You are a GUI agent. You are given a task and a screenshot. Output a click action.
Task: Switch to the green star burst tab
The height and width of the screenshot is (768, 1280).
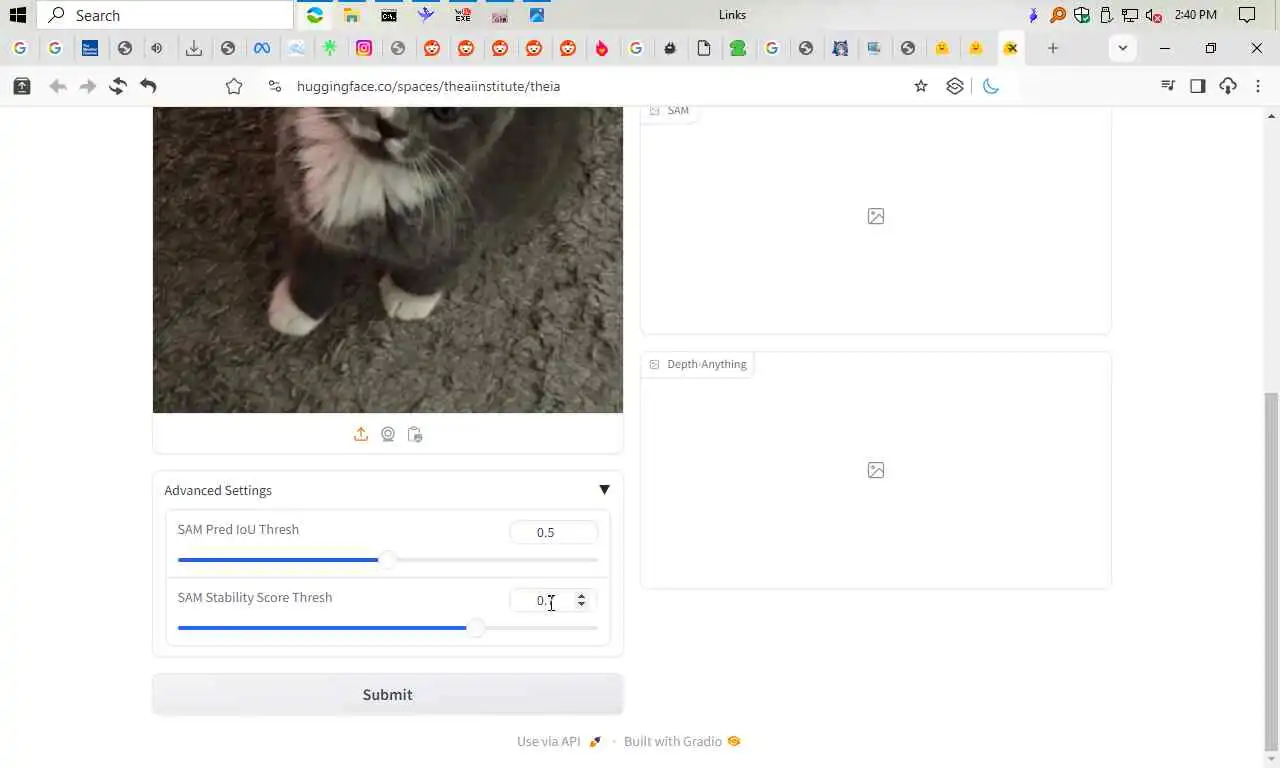(330, 48)
